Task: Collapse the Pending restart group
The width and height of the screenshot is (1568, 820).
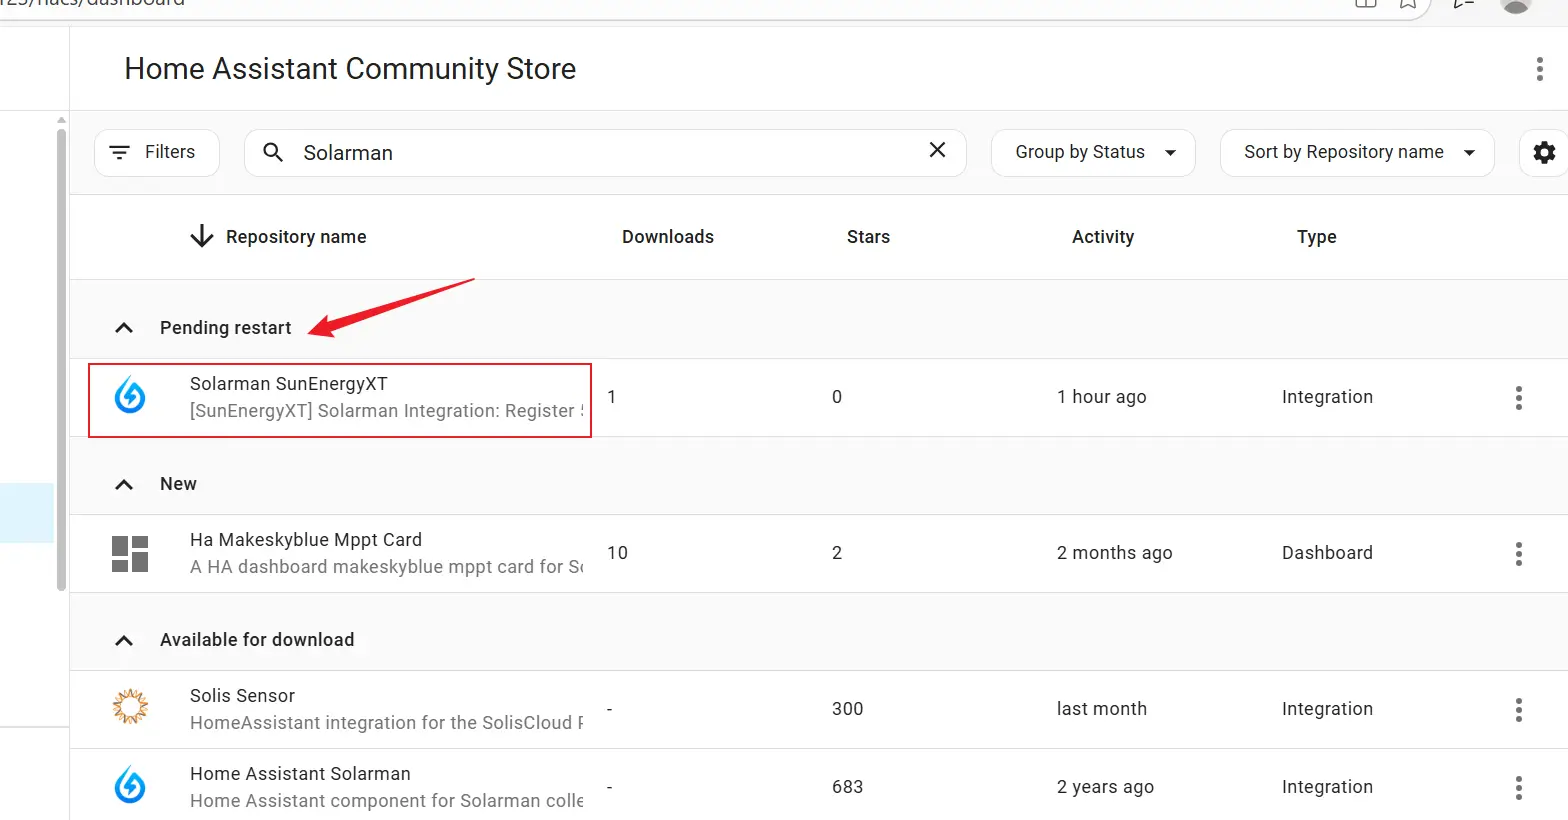Action: 124,328
